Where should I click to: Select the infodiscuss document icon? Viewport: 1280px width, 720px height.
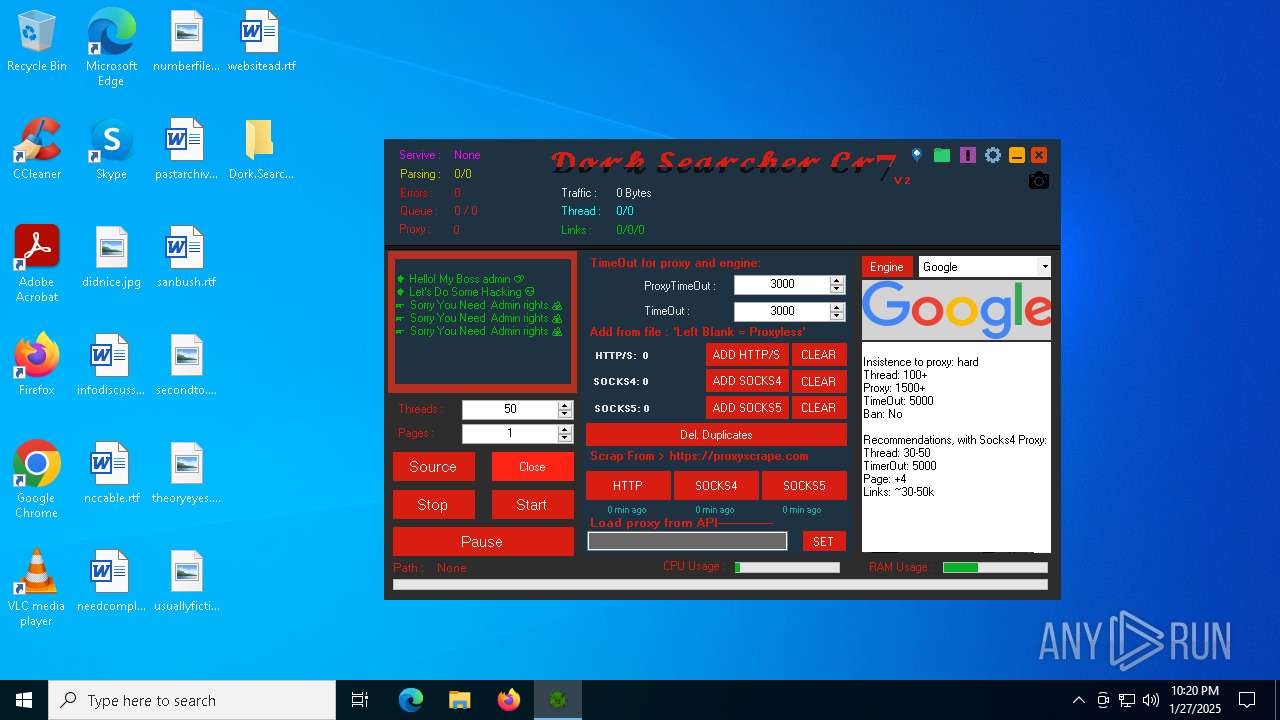point(111,365)
